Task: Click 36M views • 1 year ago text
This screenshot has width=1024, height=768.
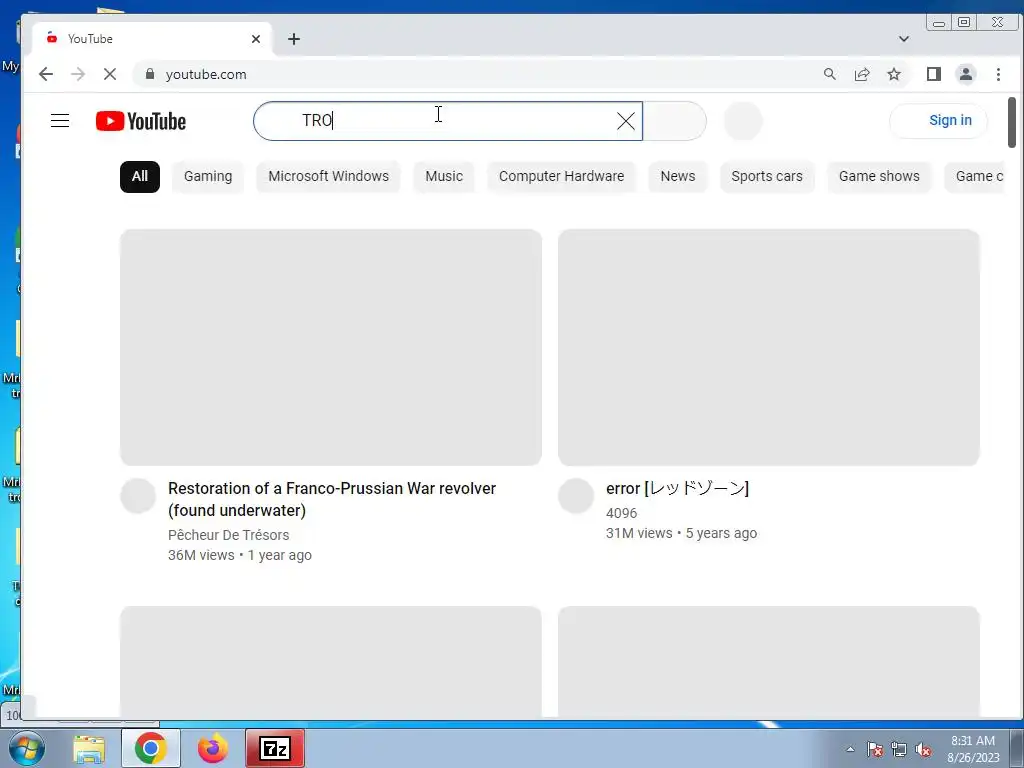Action: tap(240, 555)
